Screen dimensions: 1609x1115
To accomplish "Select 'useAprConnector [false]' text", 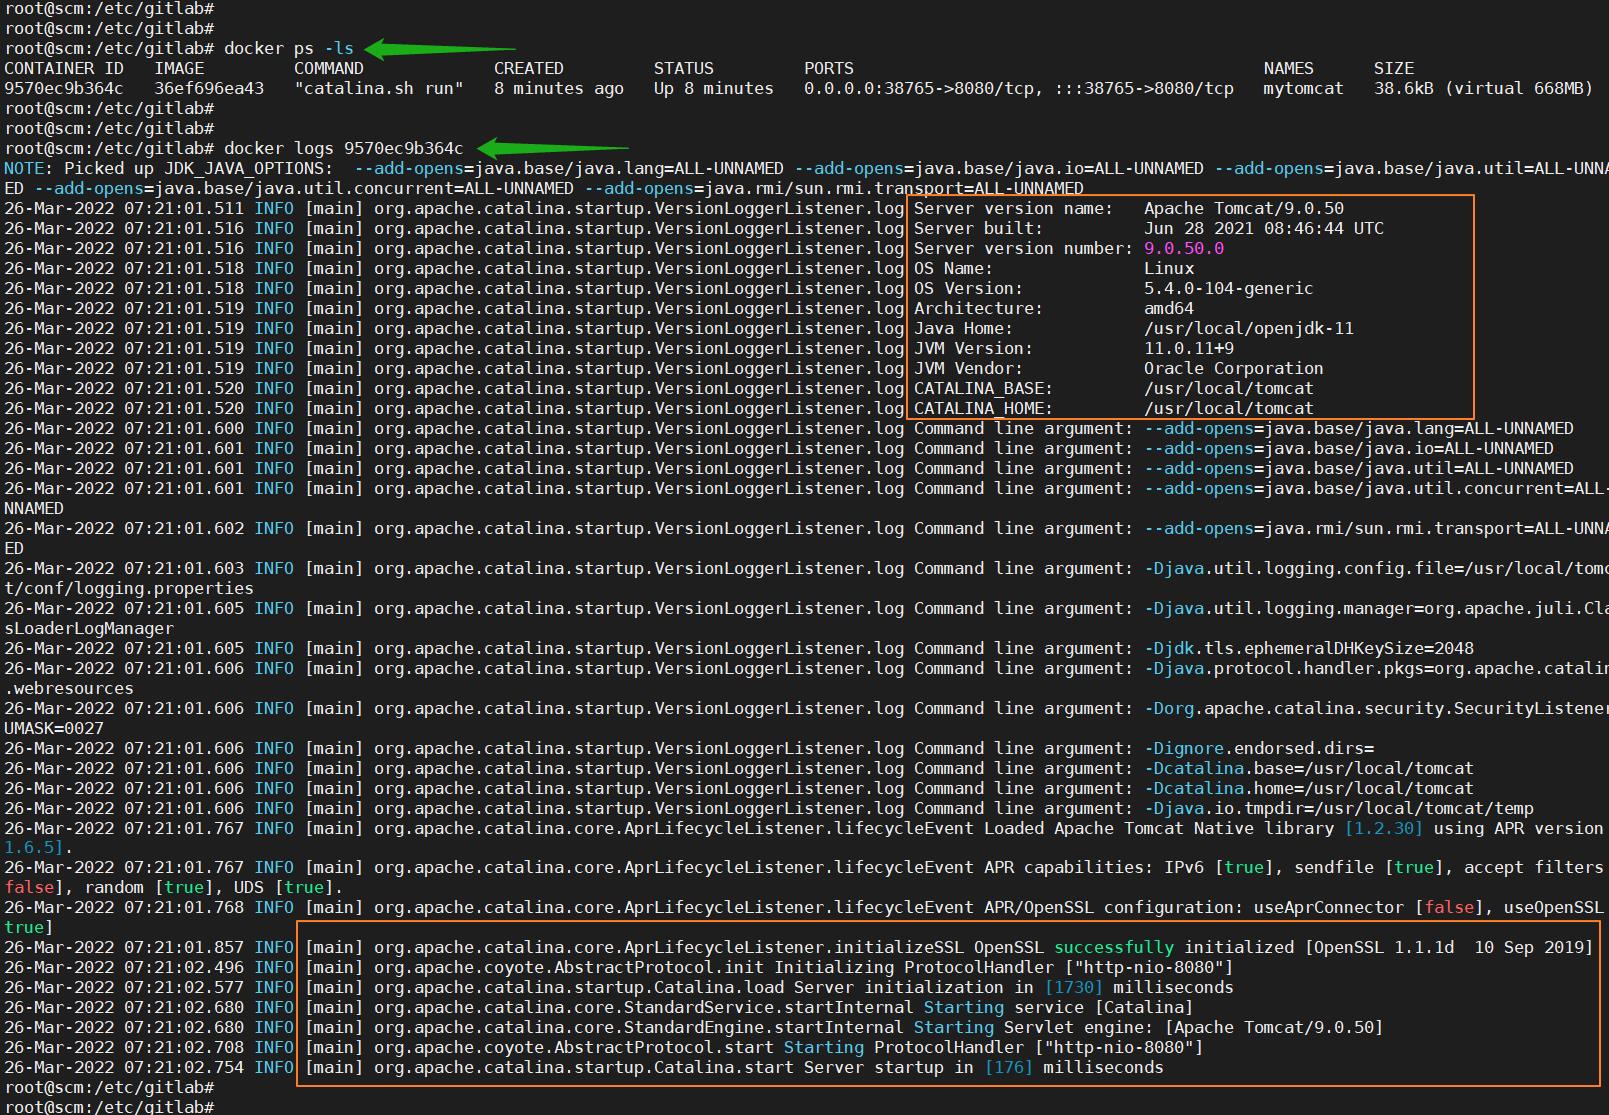I will click(x=1369, y=907).
